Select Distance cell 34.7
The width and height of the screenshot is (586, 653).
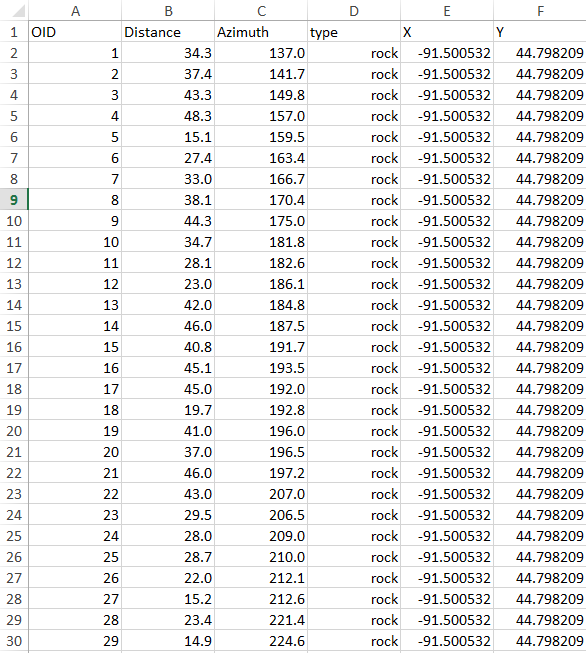tap(168, 242)
